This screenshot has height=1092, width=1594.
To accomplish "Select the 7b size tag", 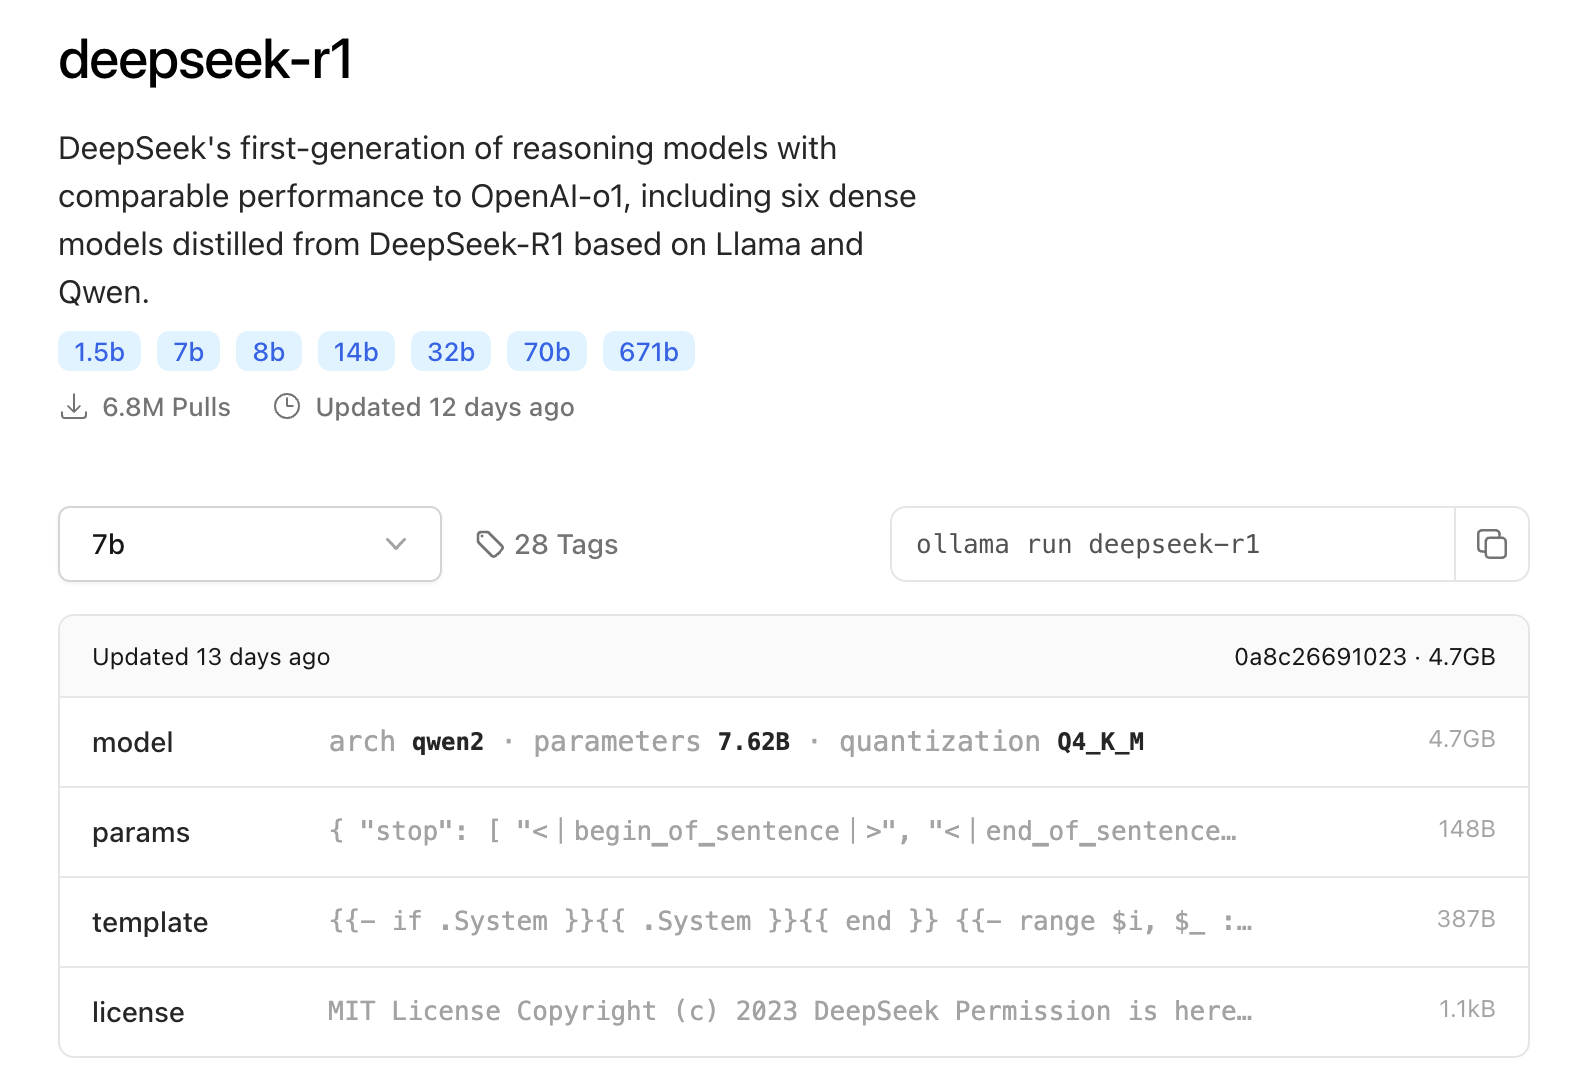I will [x=188, y=352].
